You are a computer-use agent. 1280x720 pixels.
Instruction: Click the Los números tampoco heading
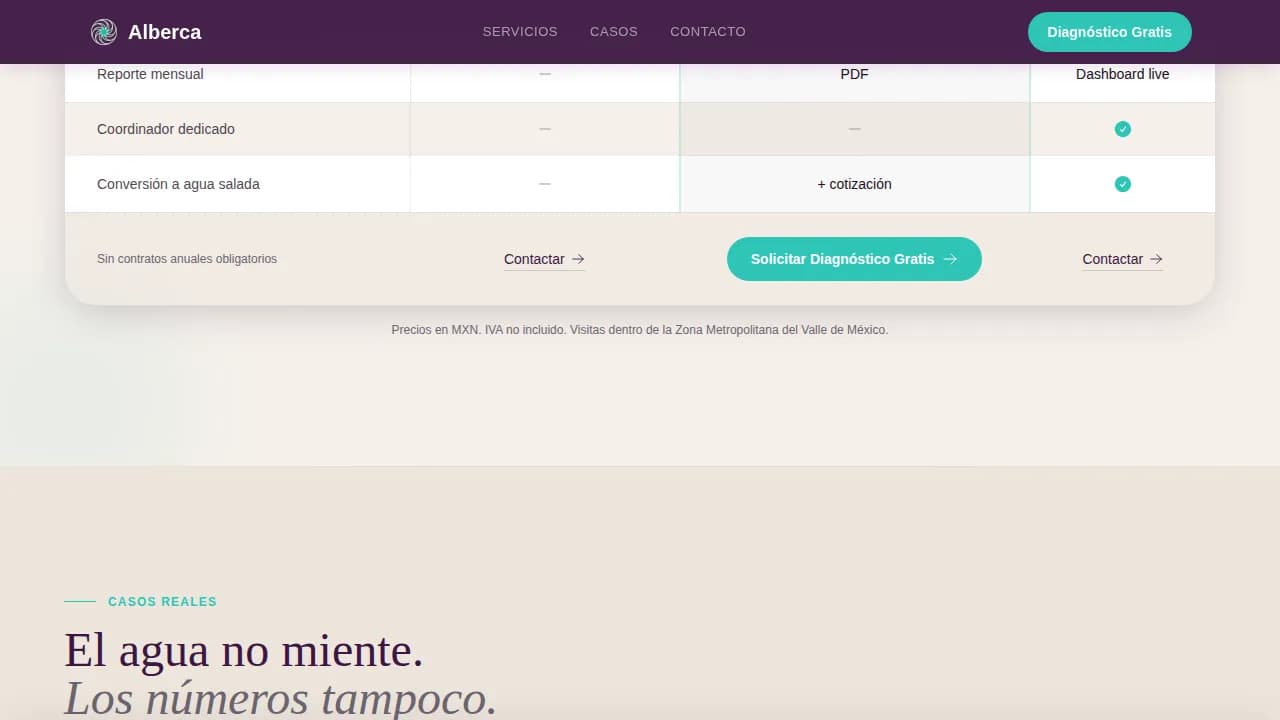click(281, 697)
